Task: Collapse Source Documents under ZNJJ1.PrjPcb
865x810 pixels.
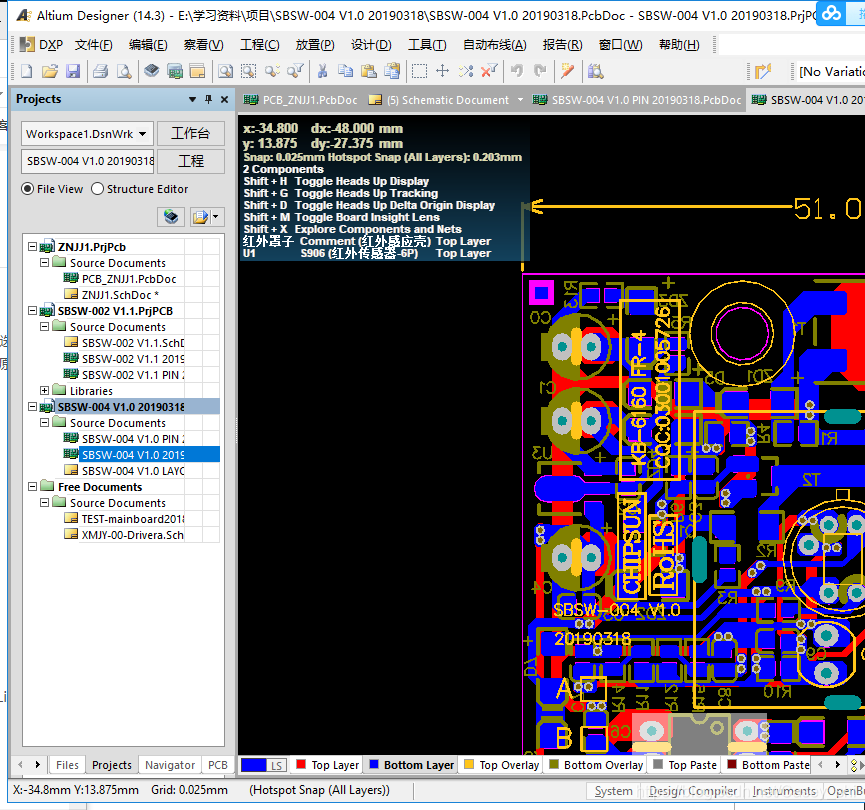Action: pos(45,263)
